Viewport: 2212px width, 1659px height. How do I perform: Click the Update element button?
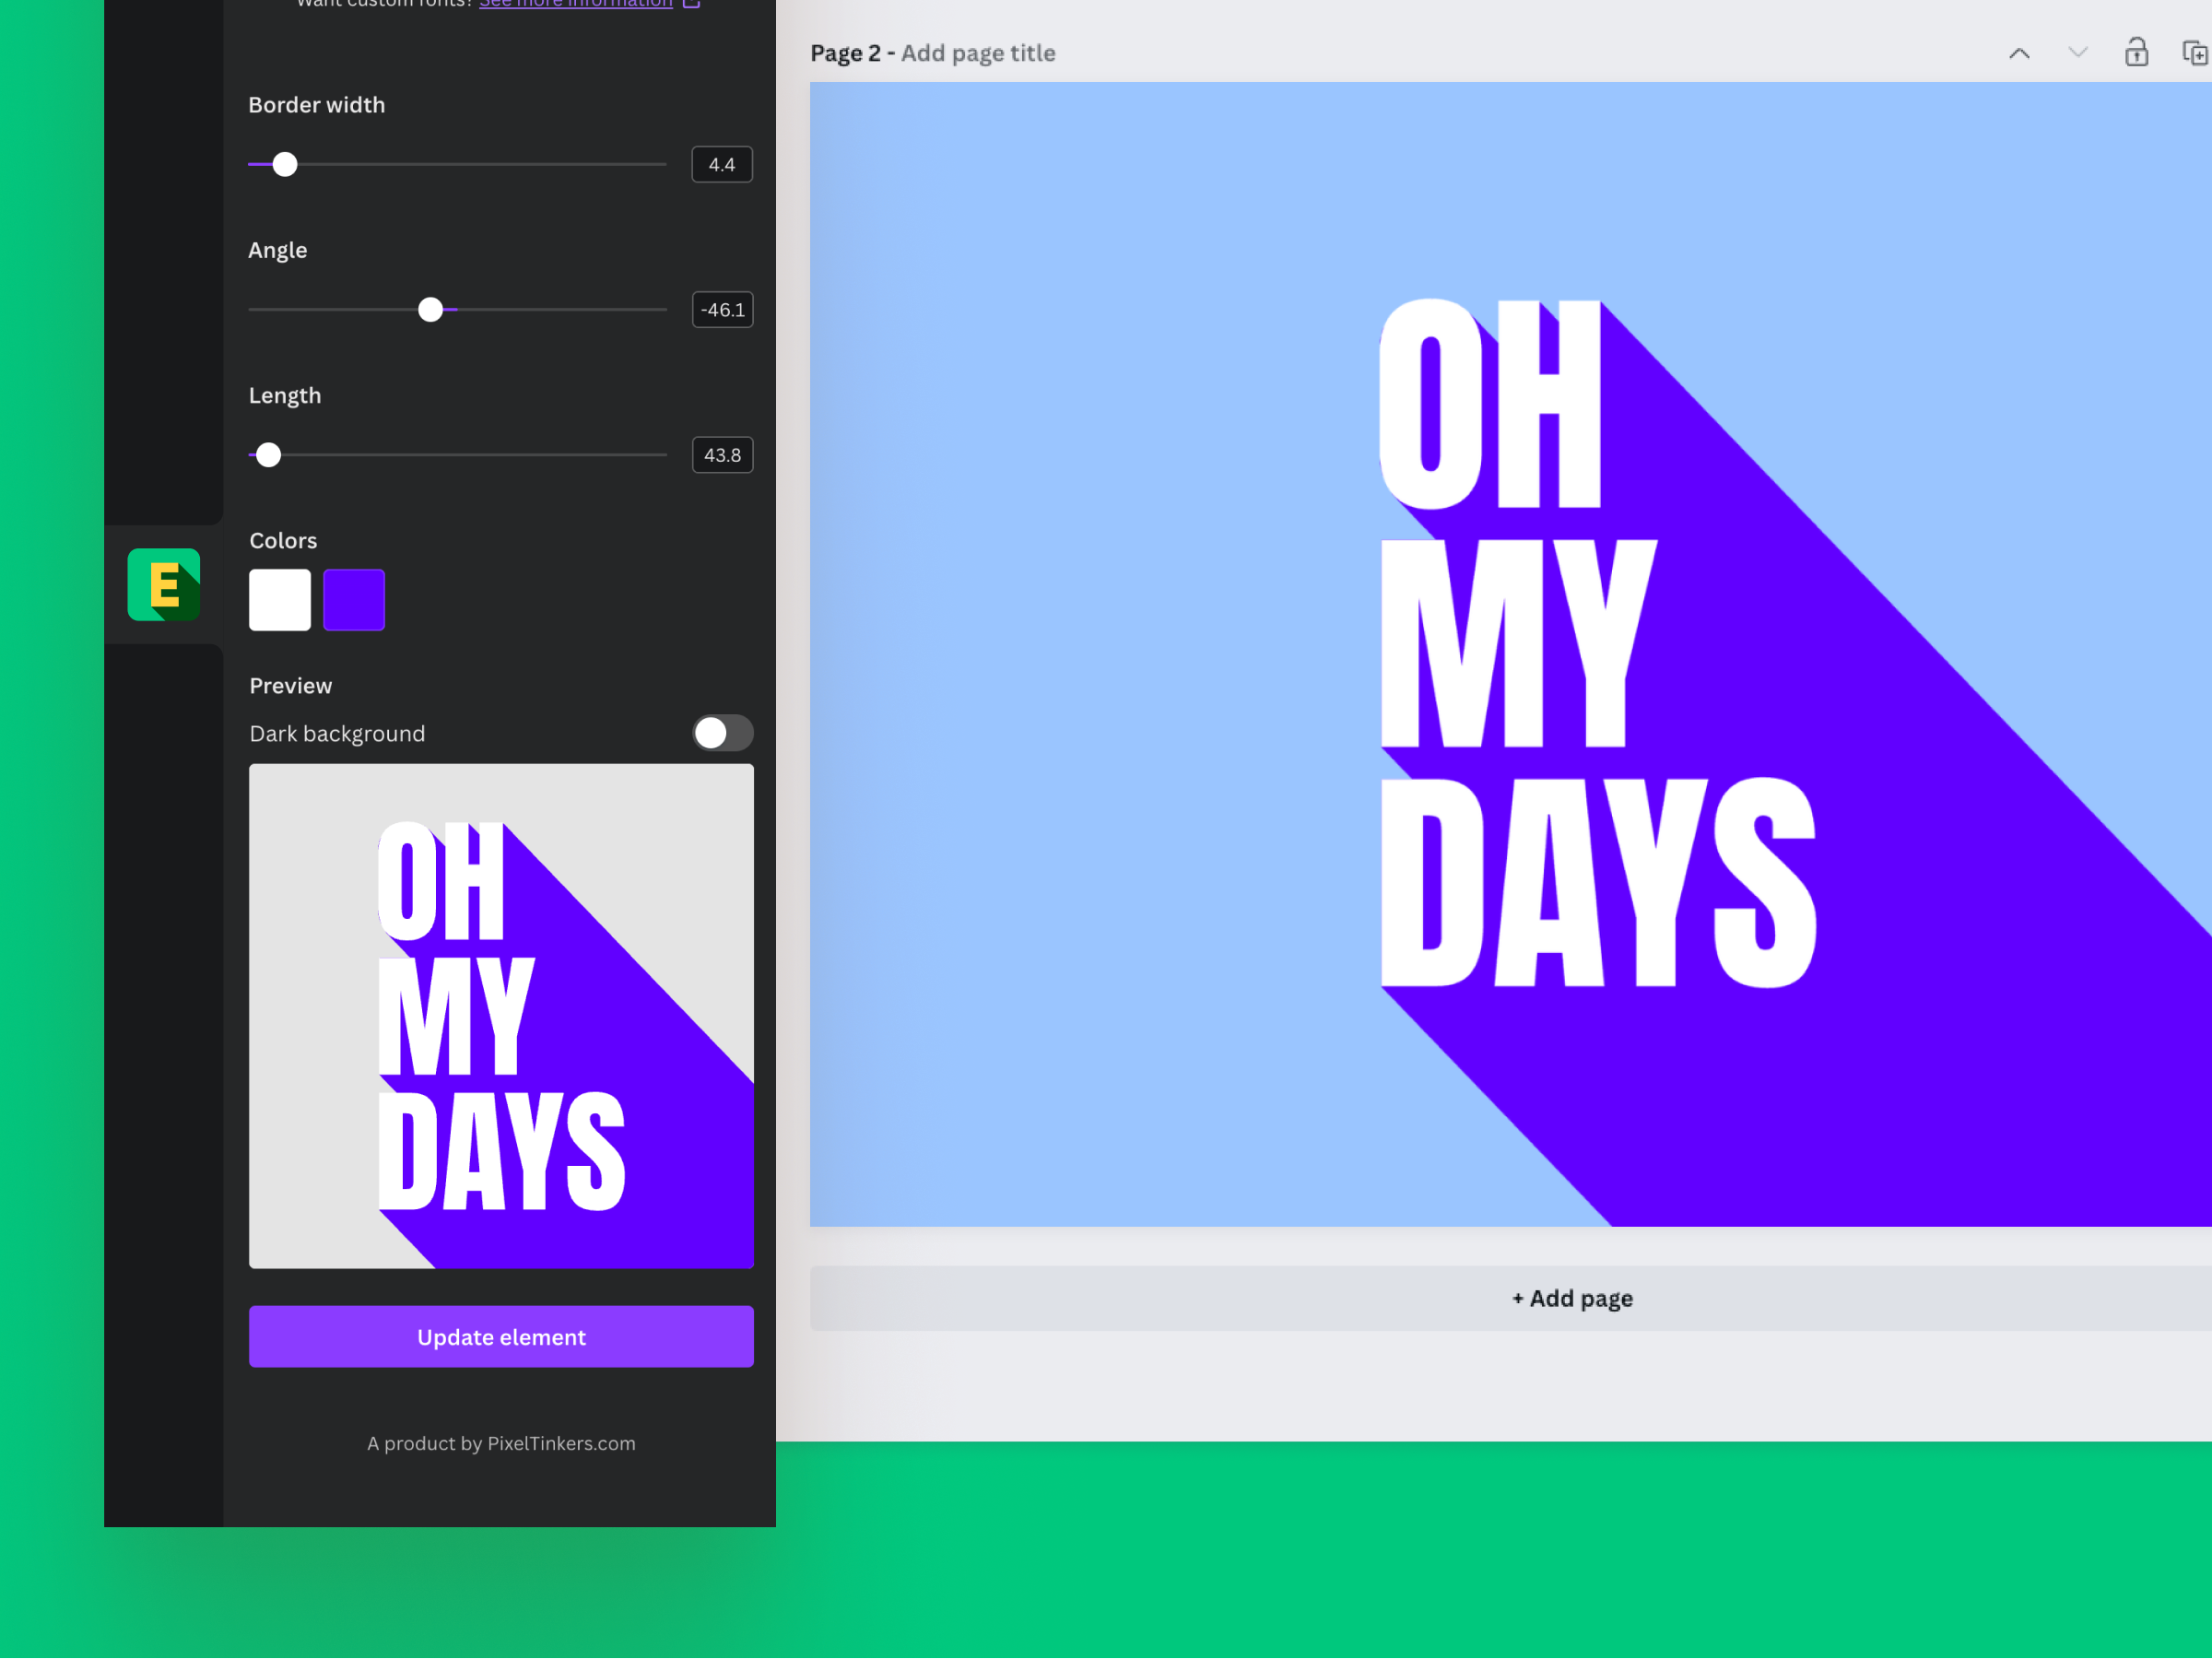[x=501, y=1337]
